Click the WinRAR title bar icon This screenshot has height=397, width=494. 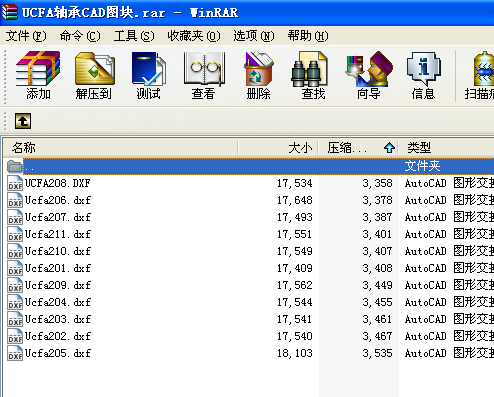[x=9, y=12]
